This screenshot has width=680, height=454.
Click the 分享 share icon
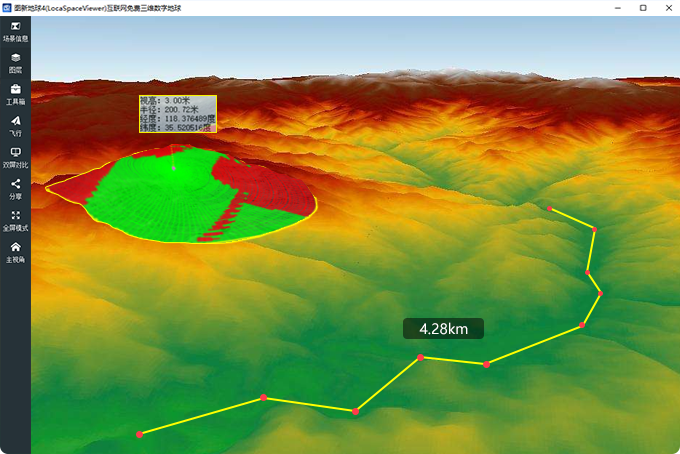click(x=15, y=188)
